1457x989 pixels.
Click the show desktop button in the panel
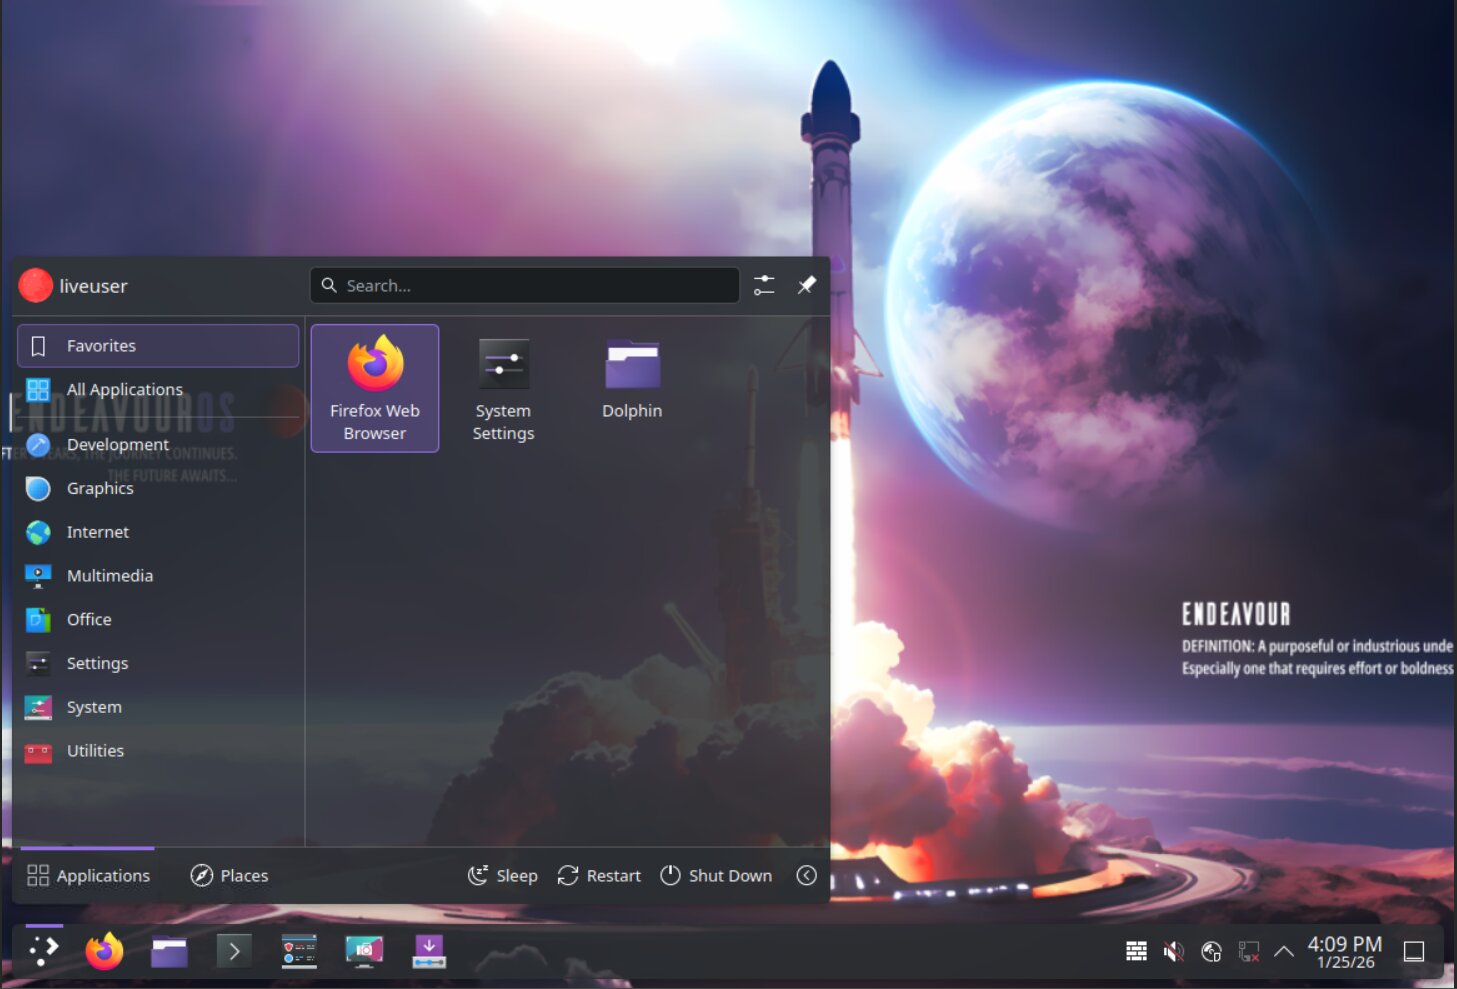point(1414,951)
